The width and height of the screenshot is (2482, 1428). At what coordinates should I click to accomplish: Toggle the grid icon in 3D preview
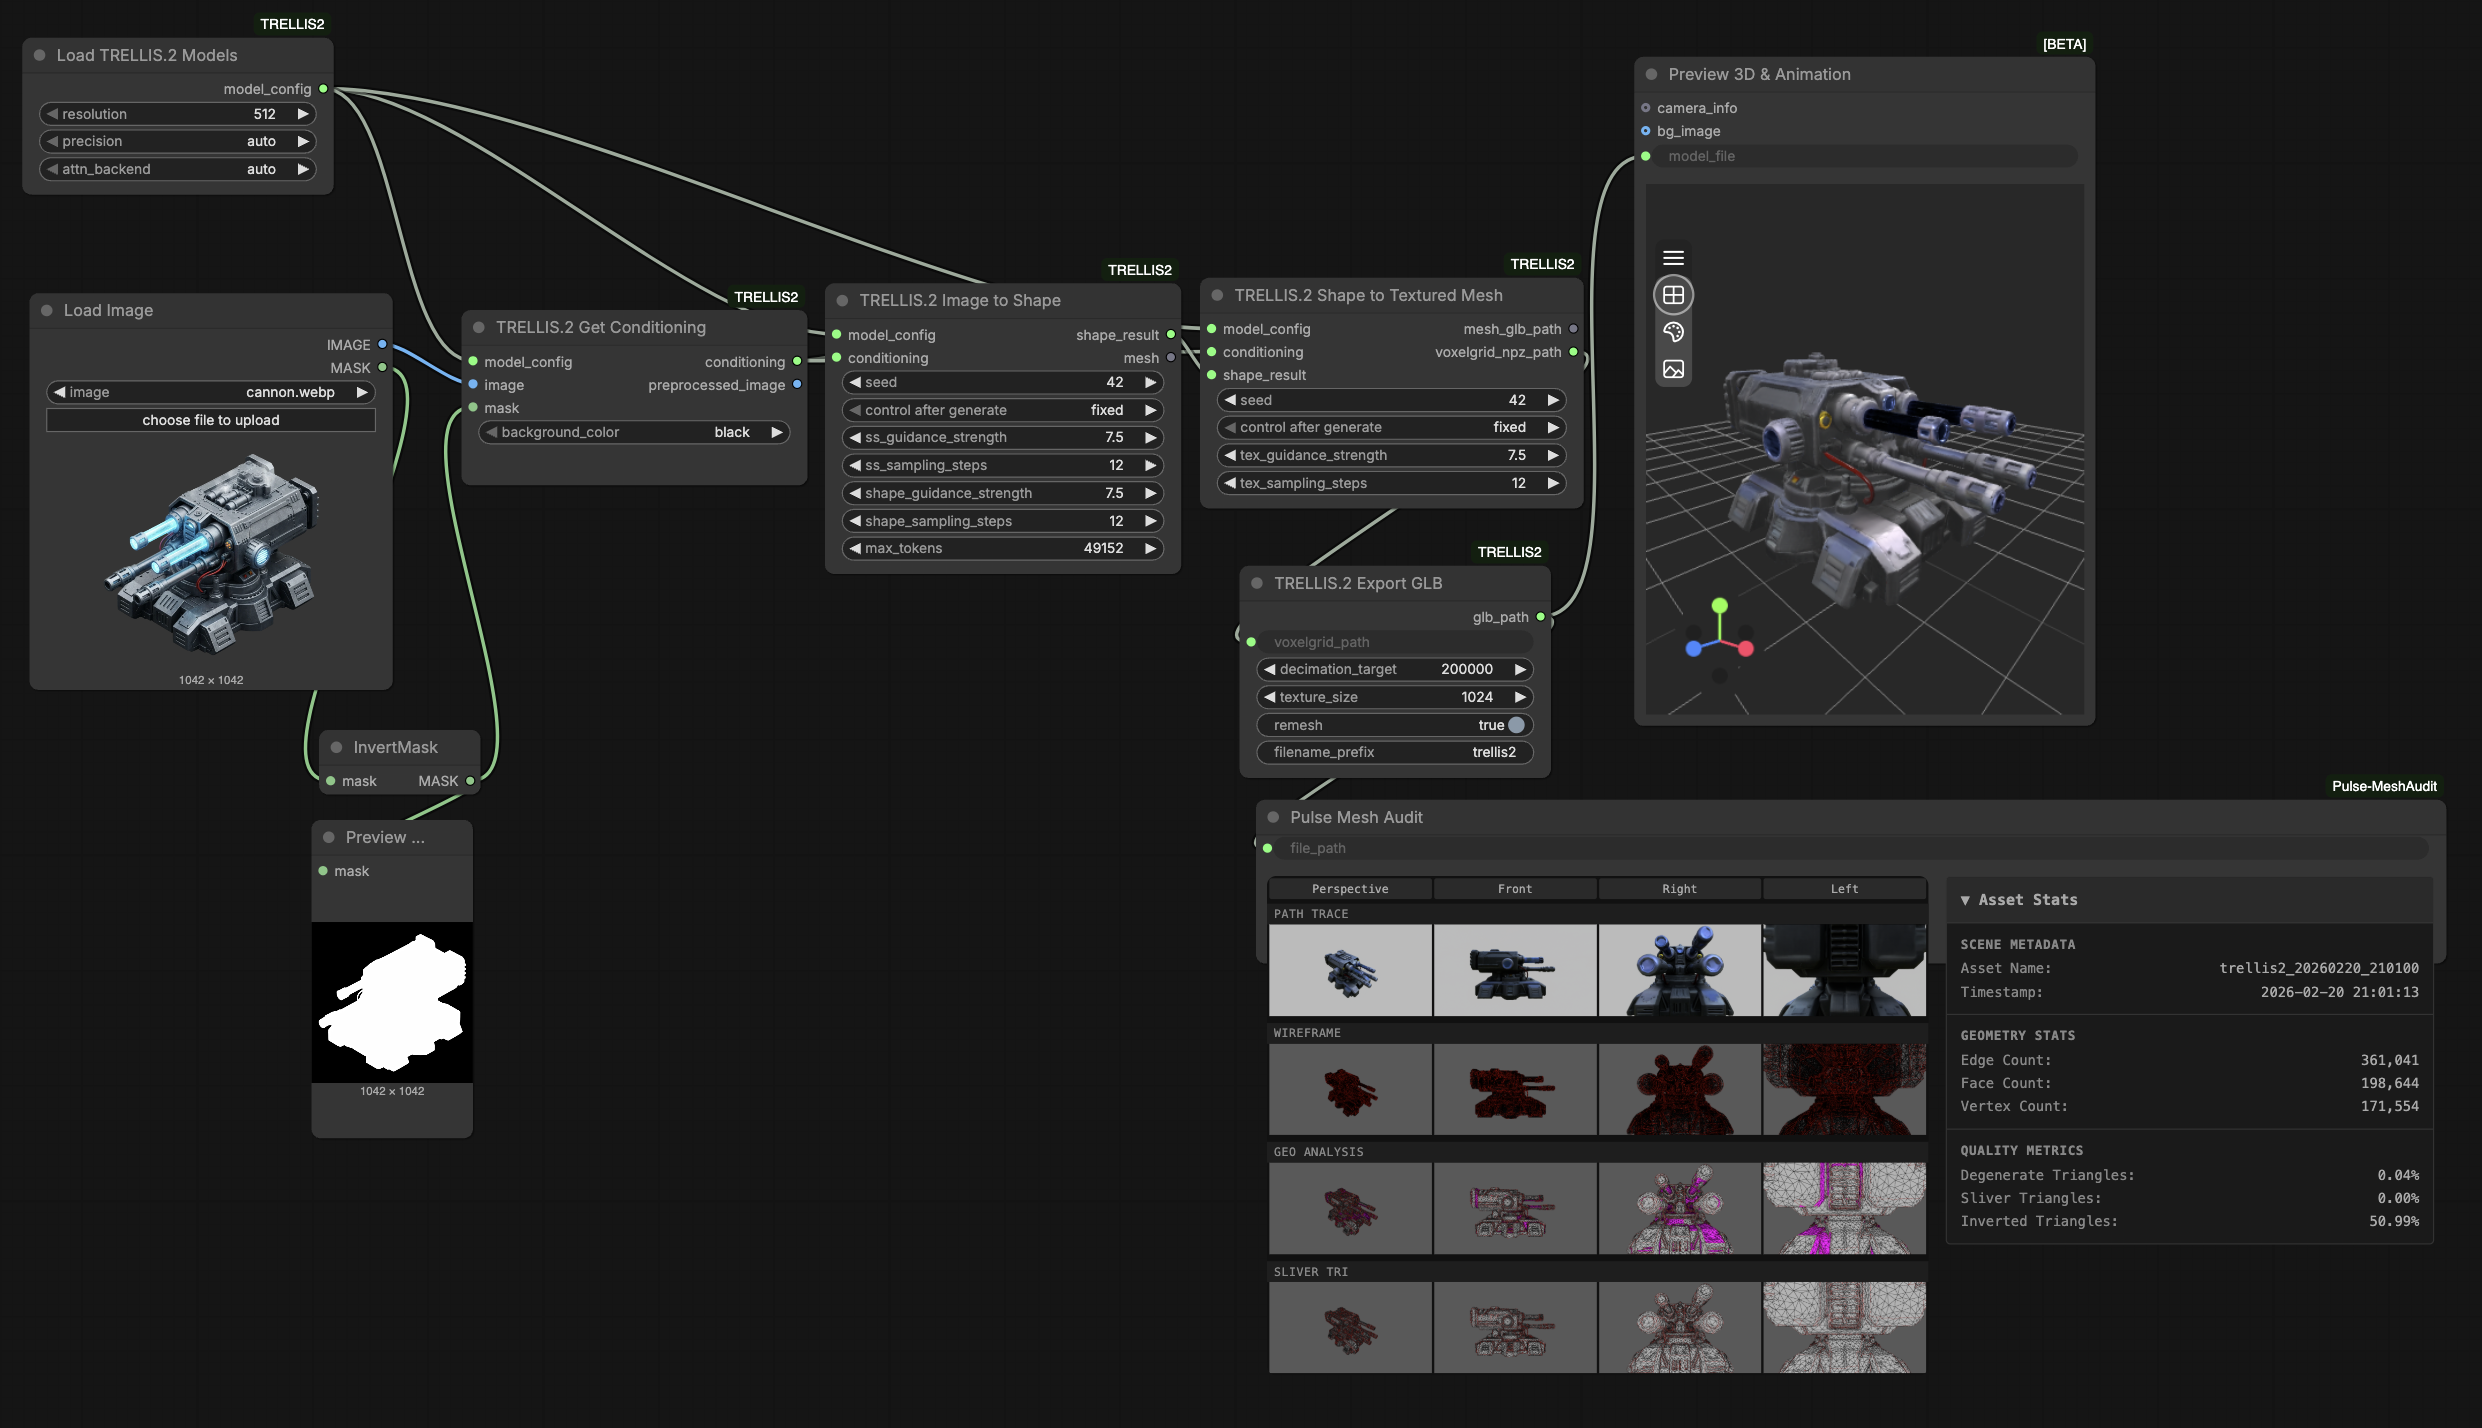tap(1673, 295)
